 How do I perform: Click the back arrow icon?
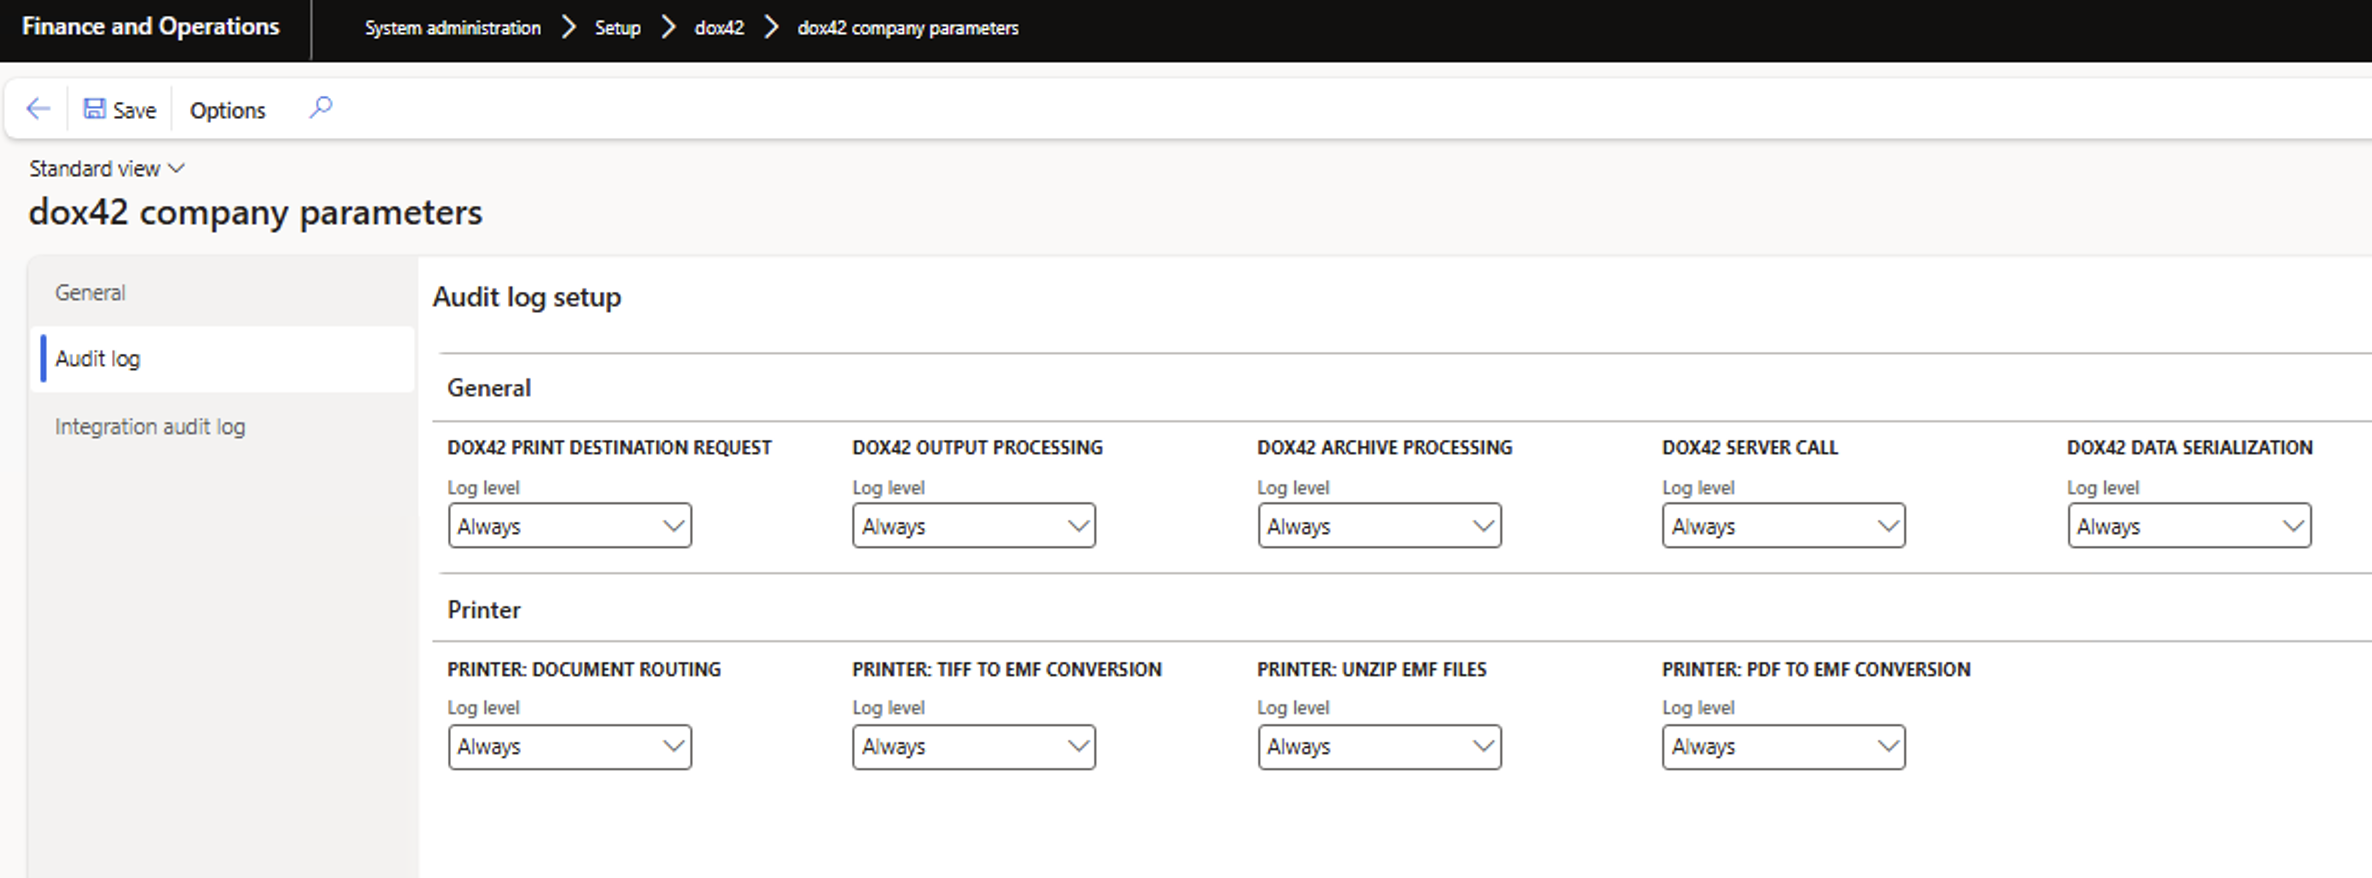tap(38, 109)
